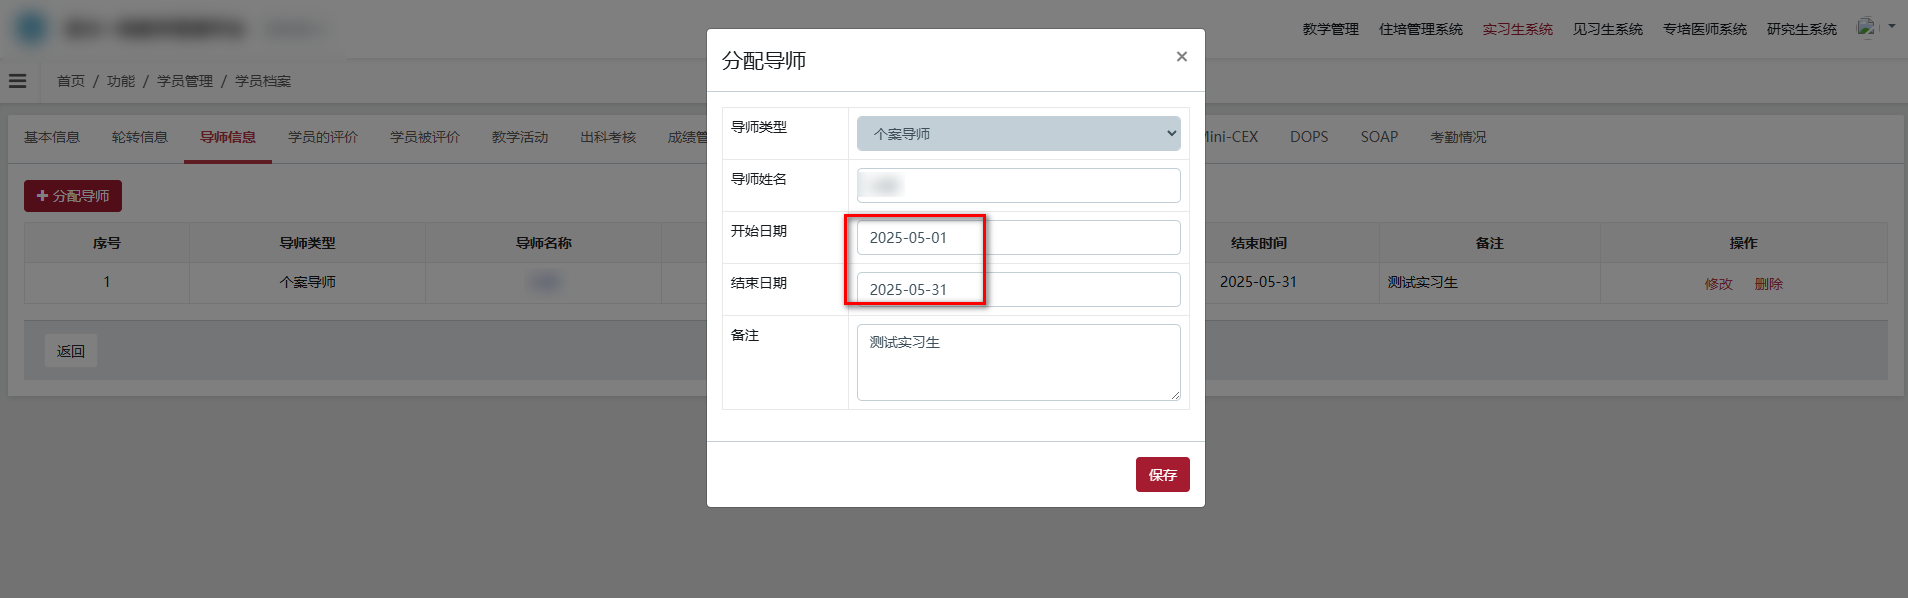Image resolution: width=1908 pixels, height=598 pixels.
Task: Click the 导师类型 column header
Action: (307, 243)
